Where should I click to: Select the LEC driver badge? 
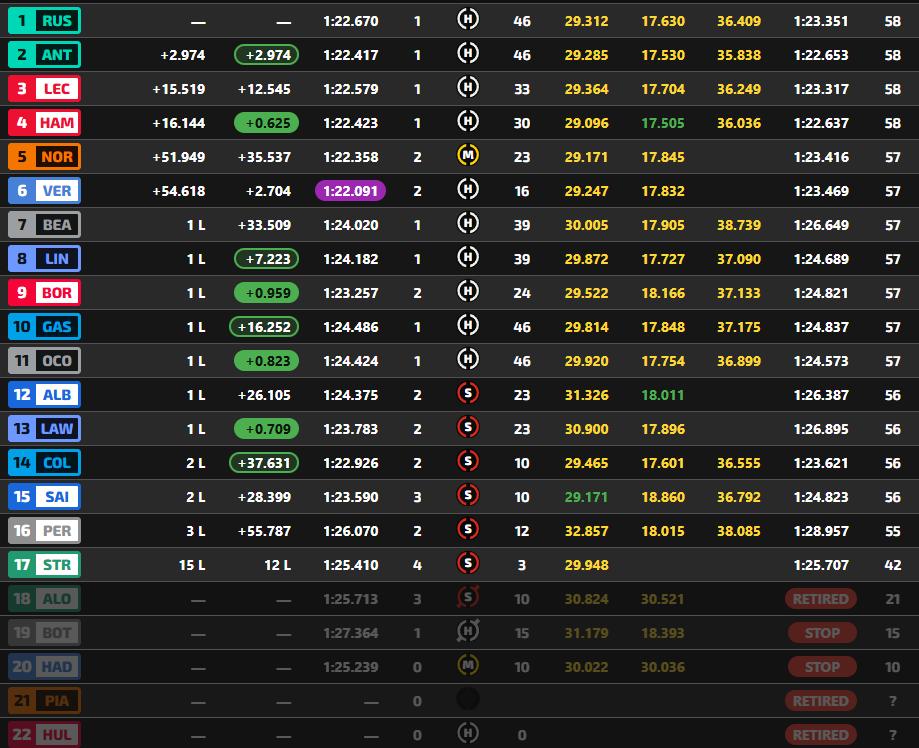click(x=45, y=89)
